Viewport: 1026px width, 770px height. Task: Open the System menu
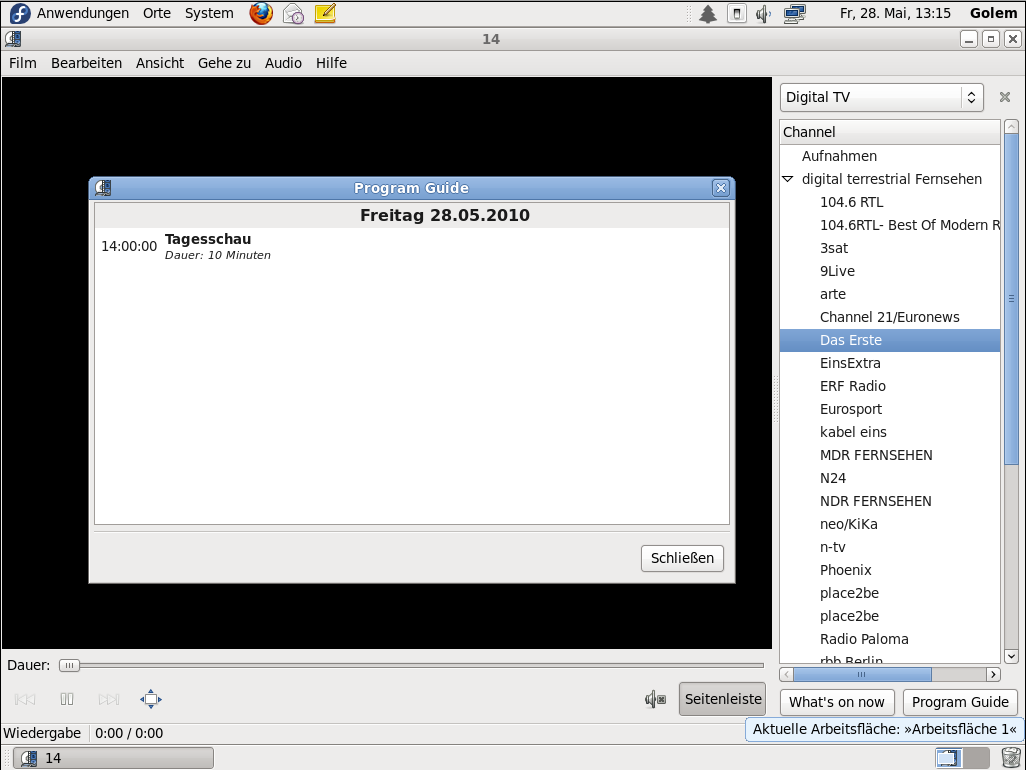(x=209, y=13)
